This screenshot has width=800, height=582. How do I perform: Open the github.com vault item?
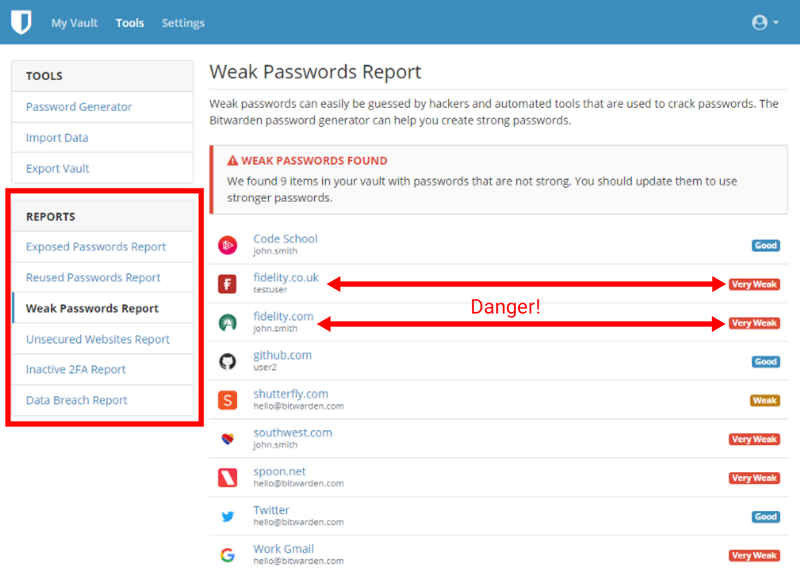pos(282,355)
